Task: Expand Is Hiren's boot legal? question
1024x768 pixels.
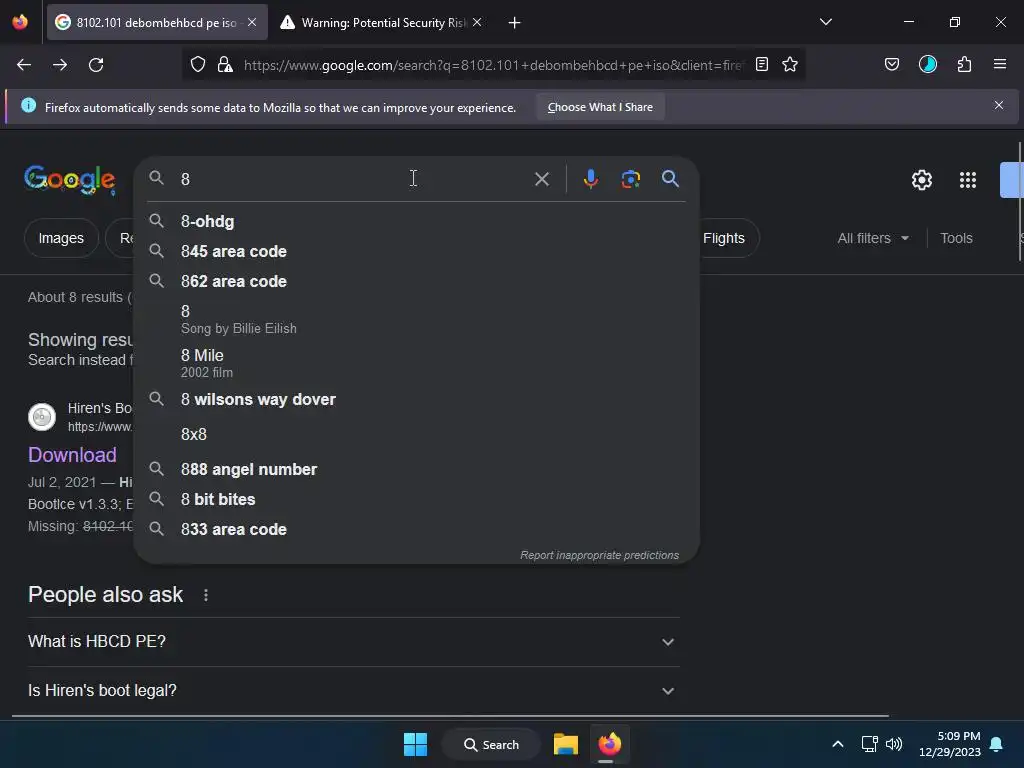Action: click(x=353, y=690)
